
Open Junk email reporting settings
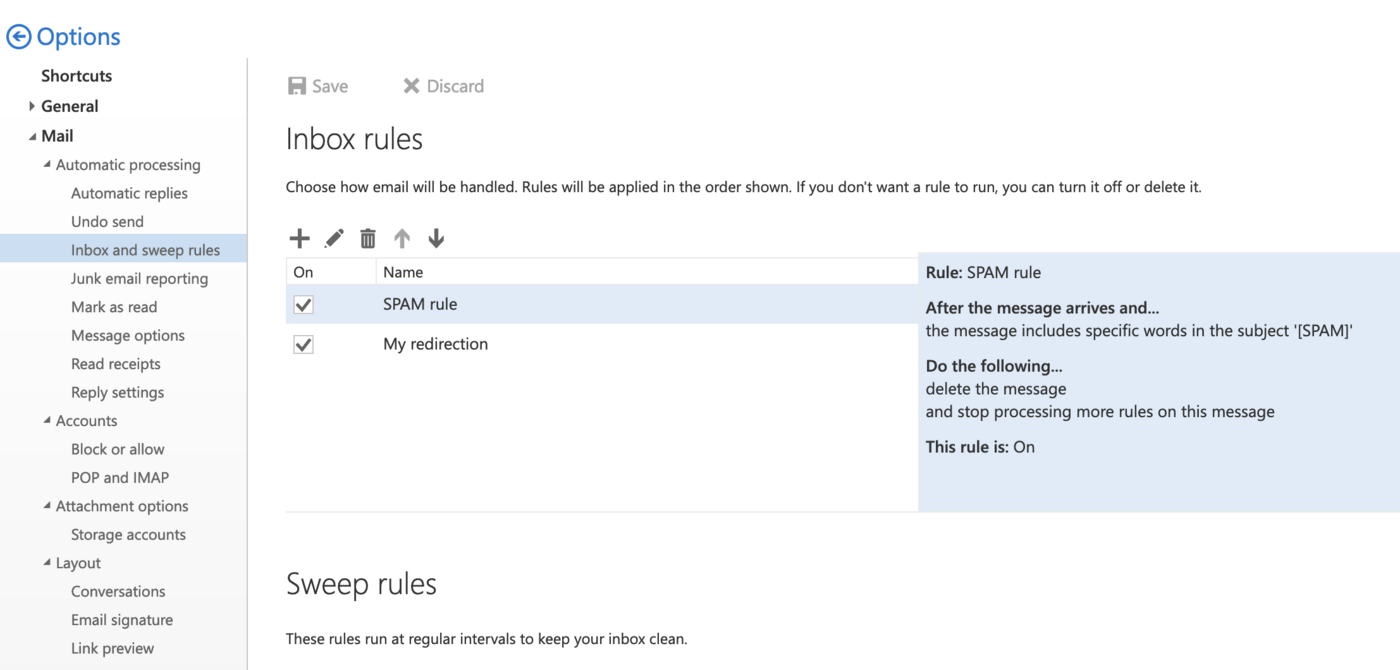[x=139, y=279]
